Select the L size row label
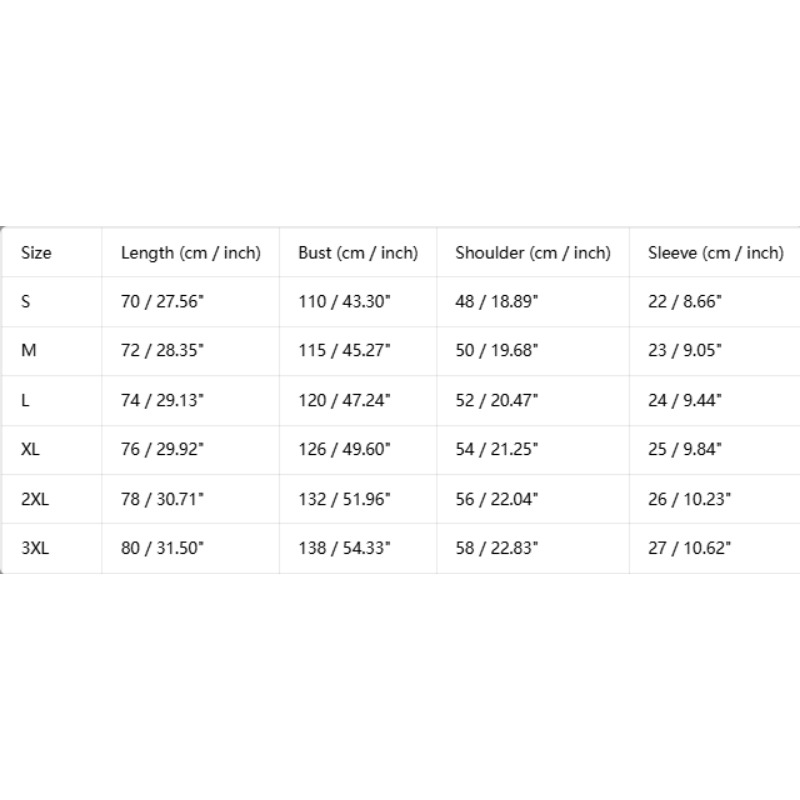This screenshot has height=800, width=800. click(x=25, y=401)
